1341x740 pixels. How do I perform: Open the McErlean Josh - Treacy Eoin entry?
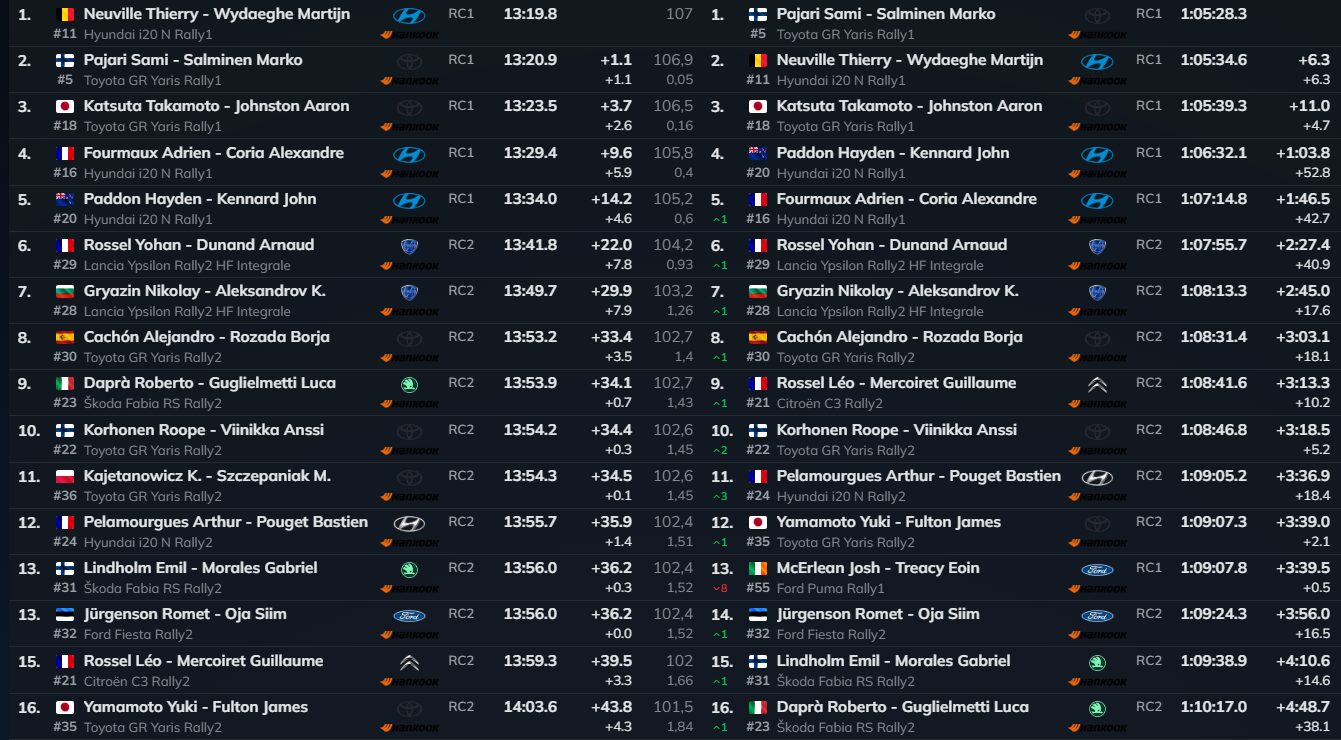(878, 568)
